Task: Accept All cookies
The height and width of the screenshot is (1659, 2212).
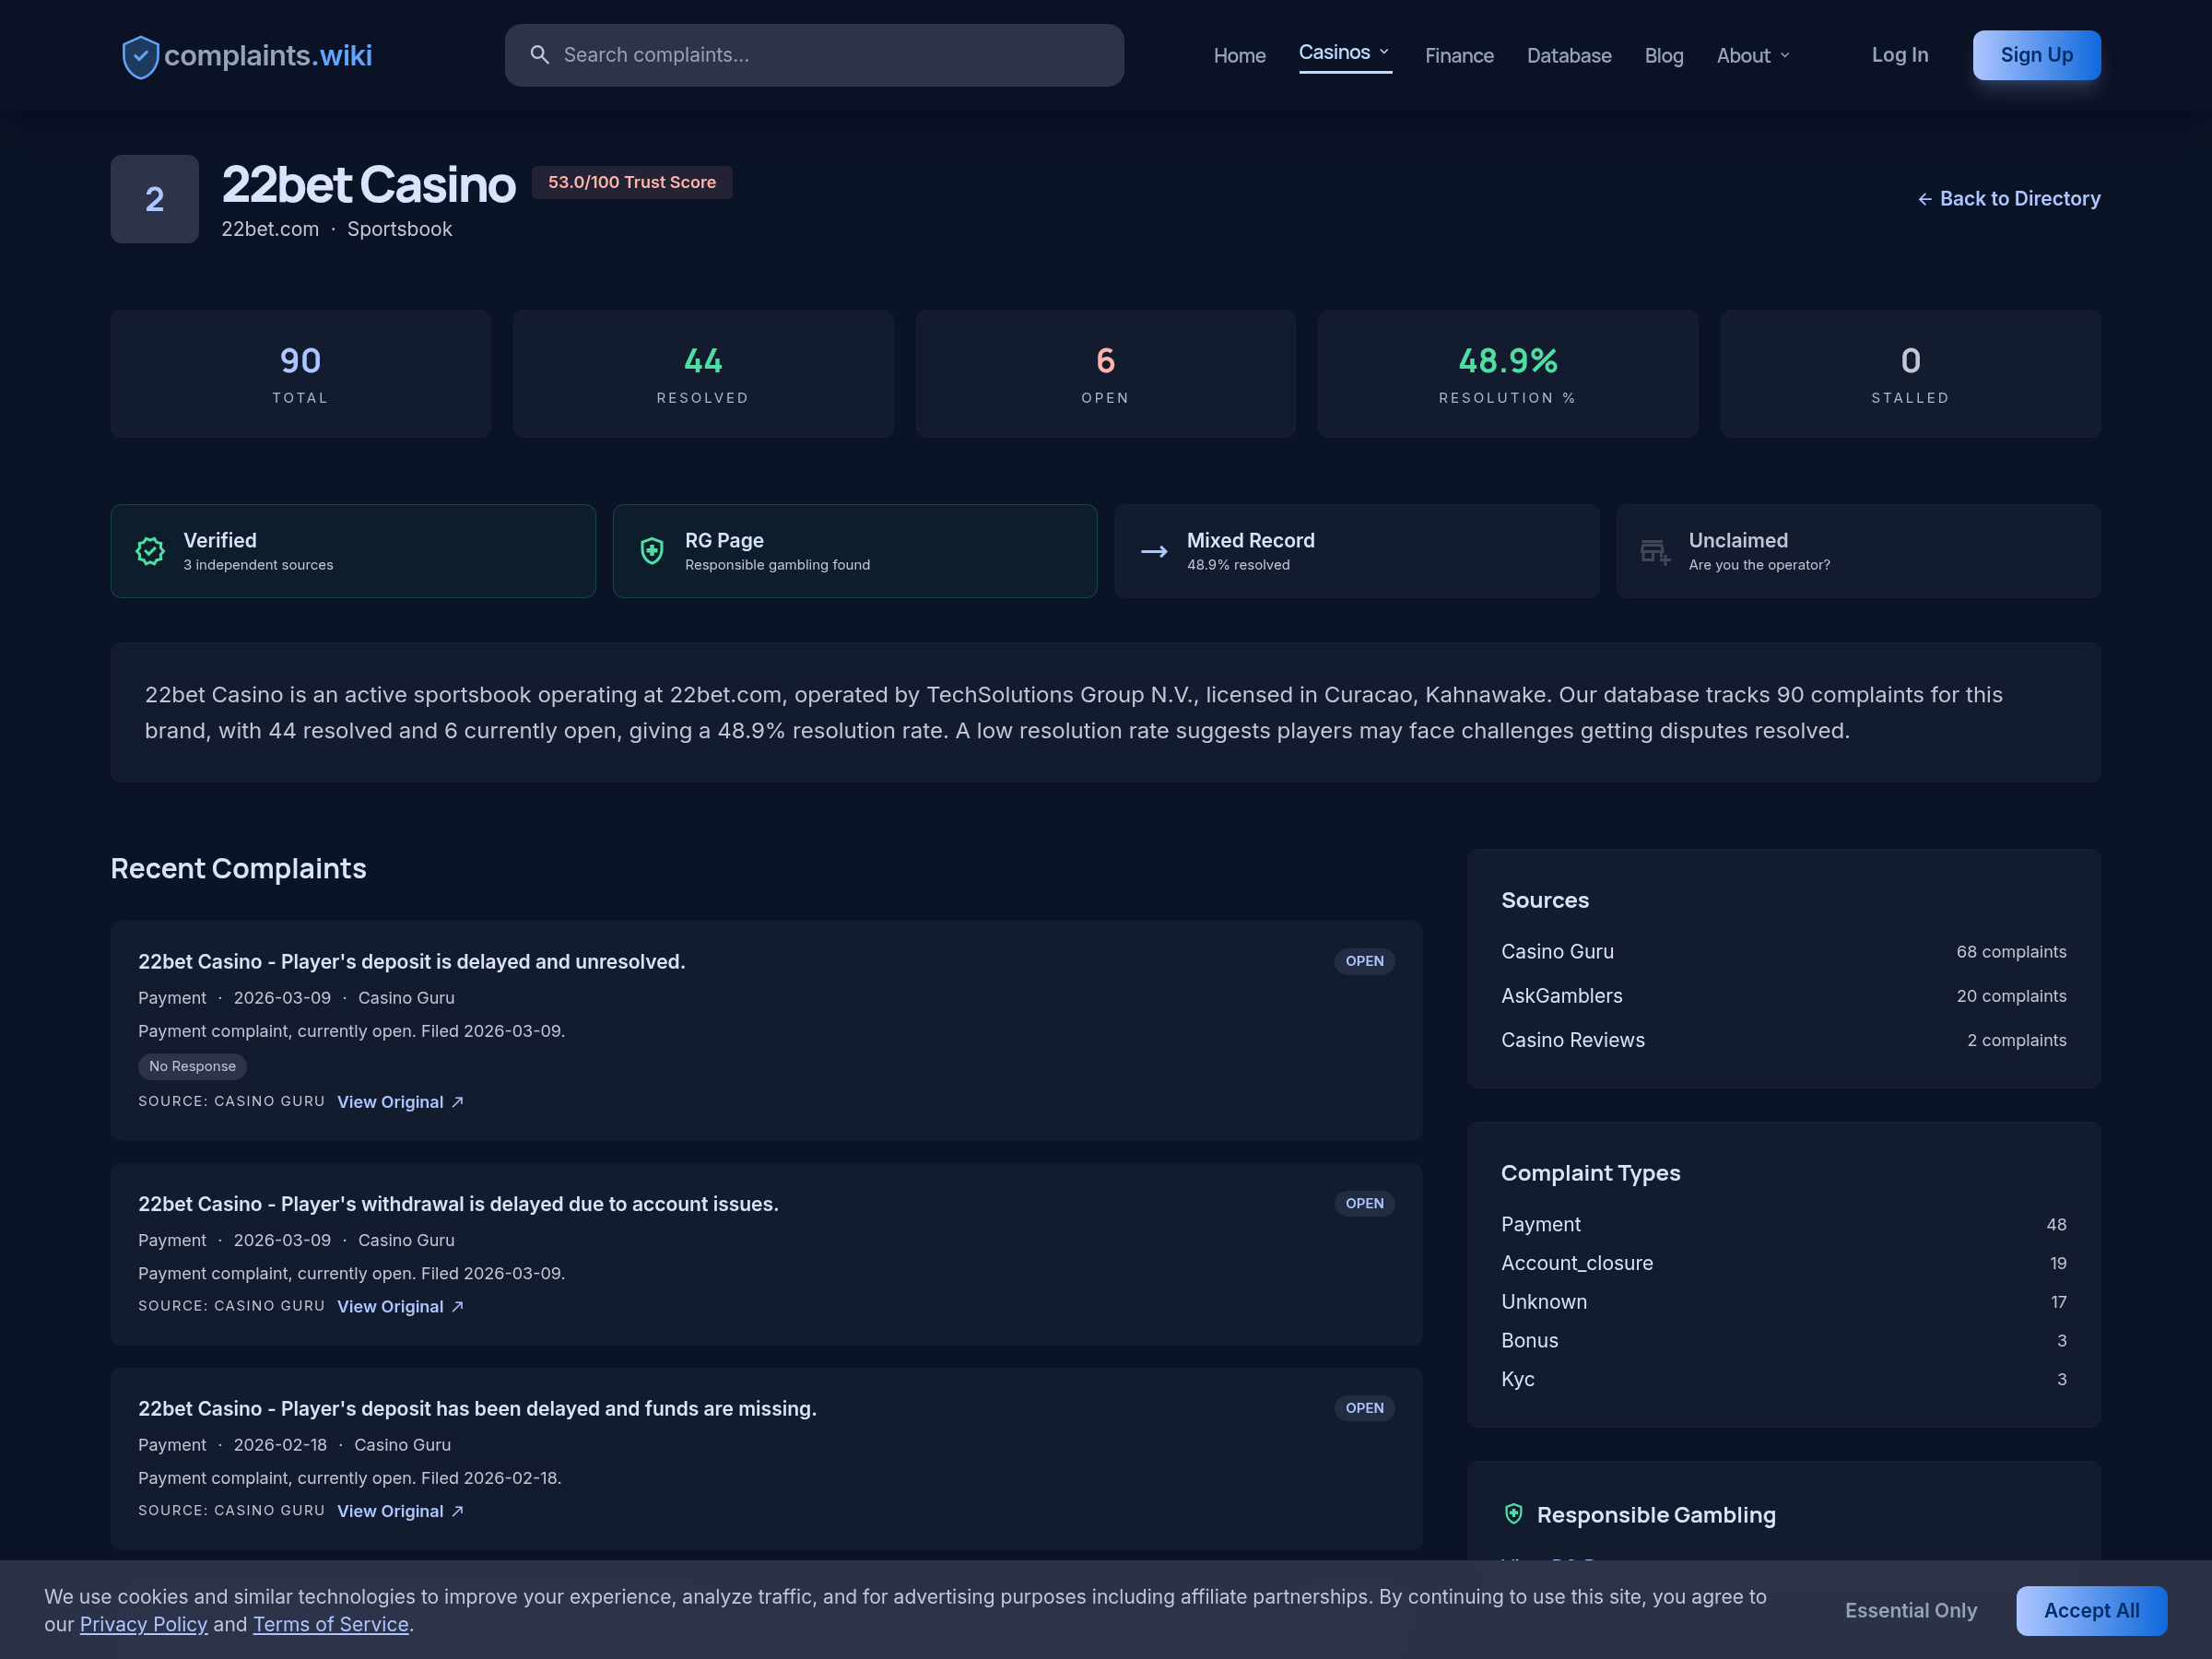Action: tap(2091, 1610)
